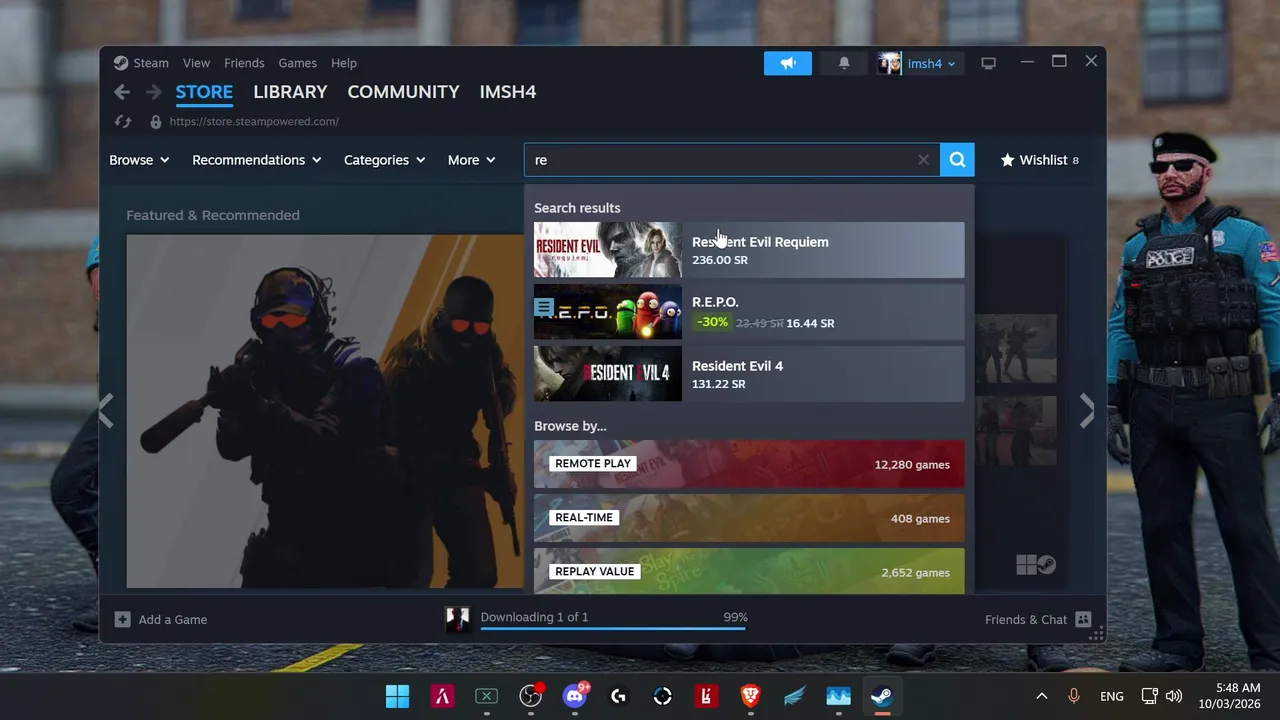1280x720 pixels.
Task: Open the Friends & Chat icon
Action: pyautogui.click(x=1083, y=619)
